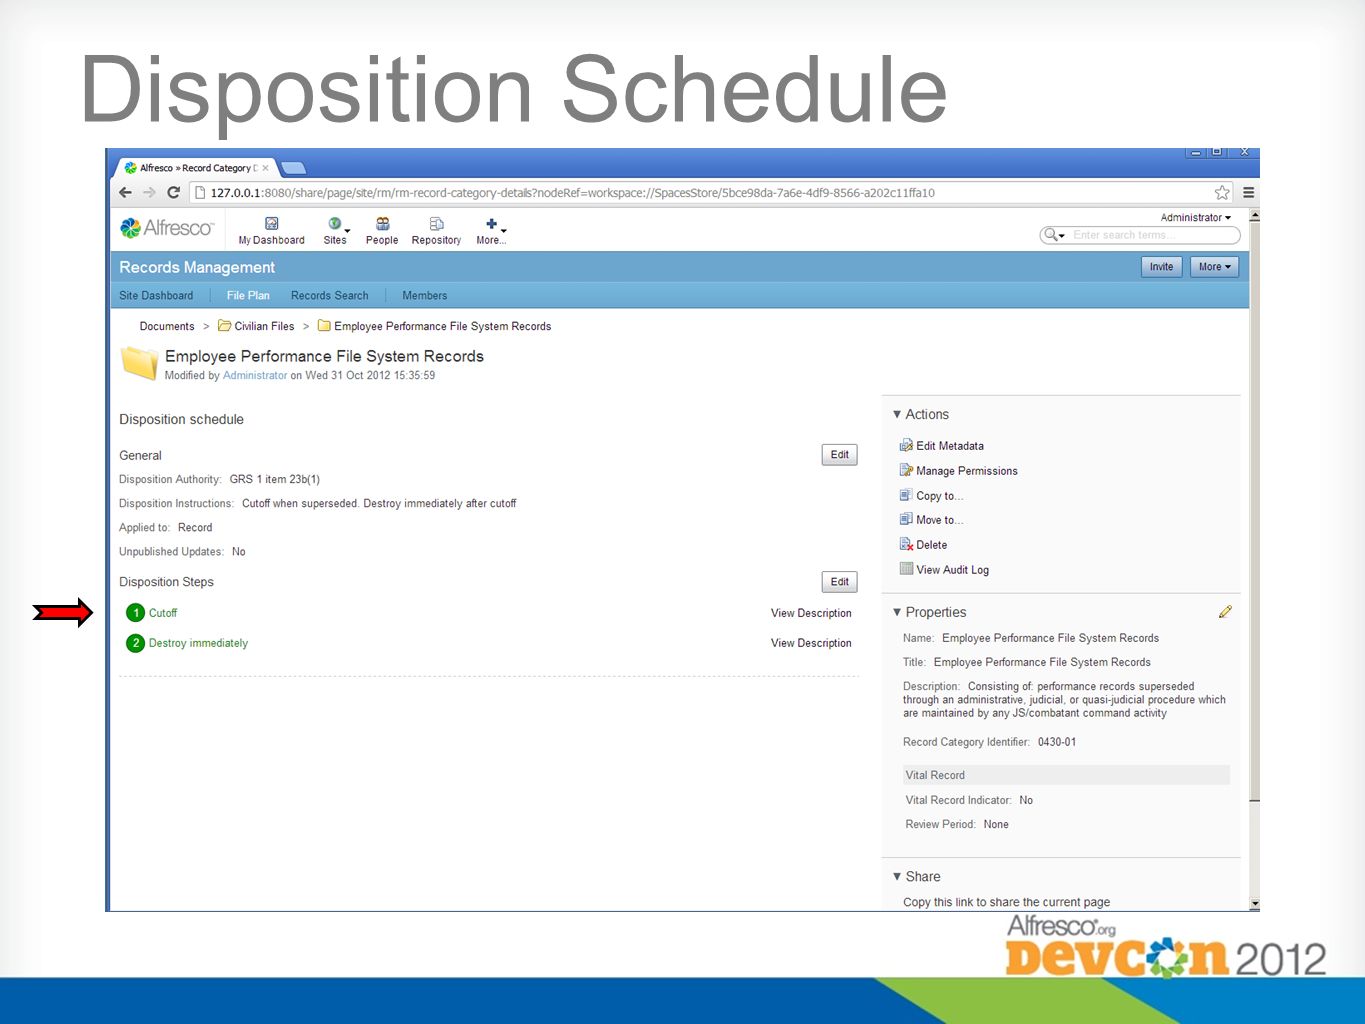View Description for Destroy immediately
Screen dimensions: 1365x1024
click(x=811, y=643)
